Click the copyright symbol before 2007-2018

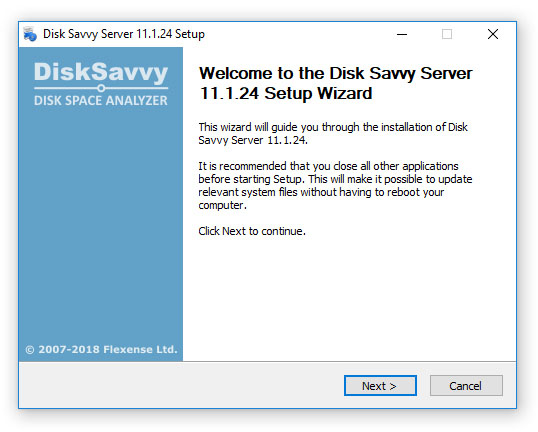tap(30, 350)
